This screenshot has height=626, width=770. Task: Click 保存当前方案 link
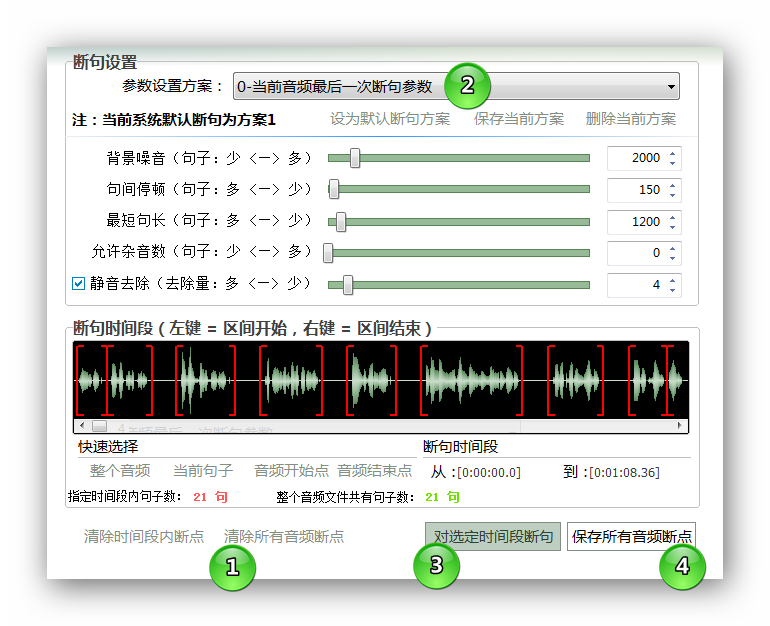[x=519, y=119]
